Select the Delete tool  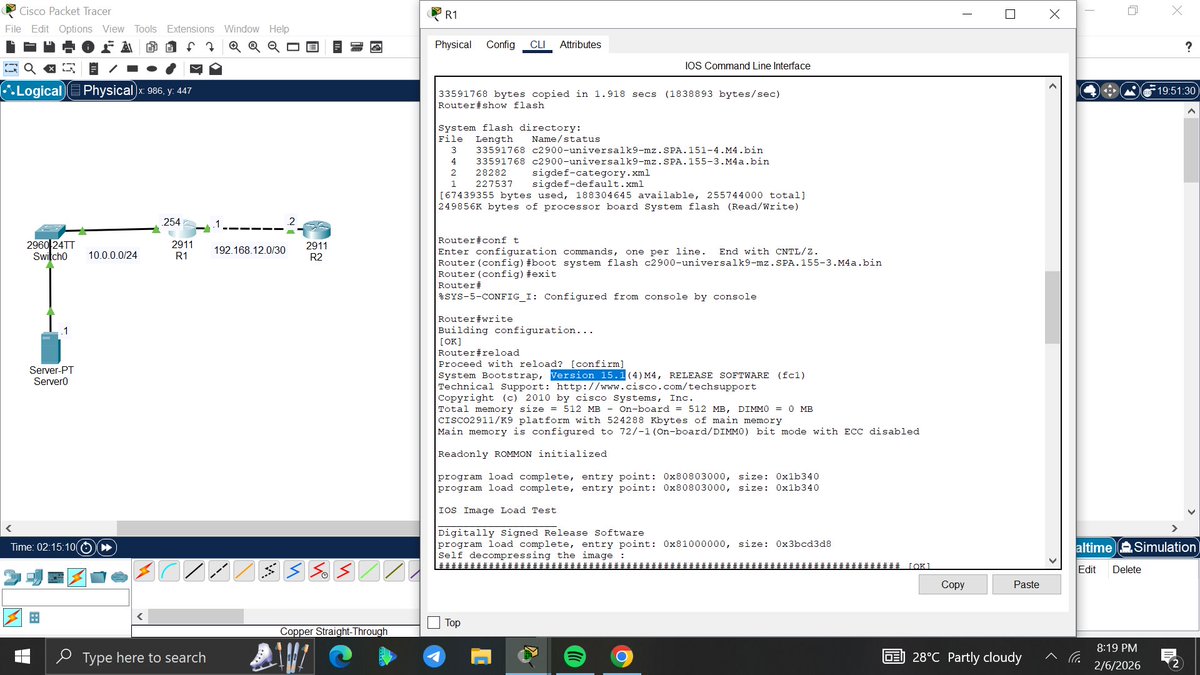(49, 69)
